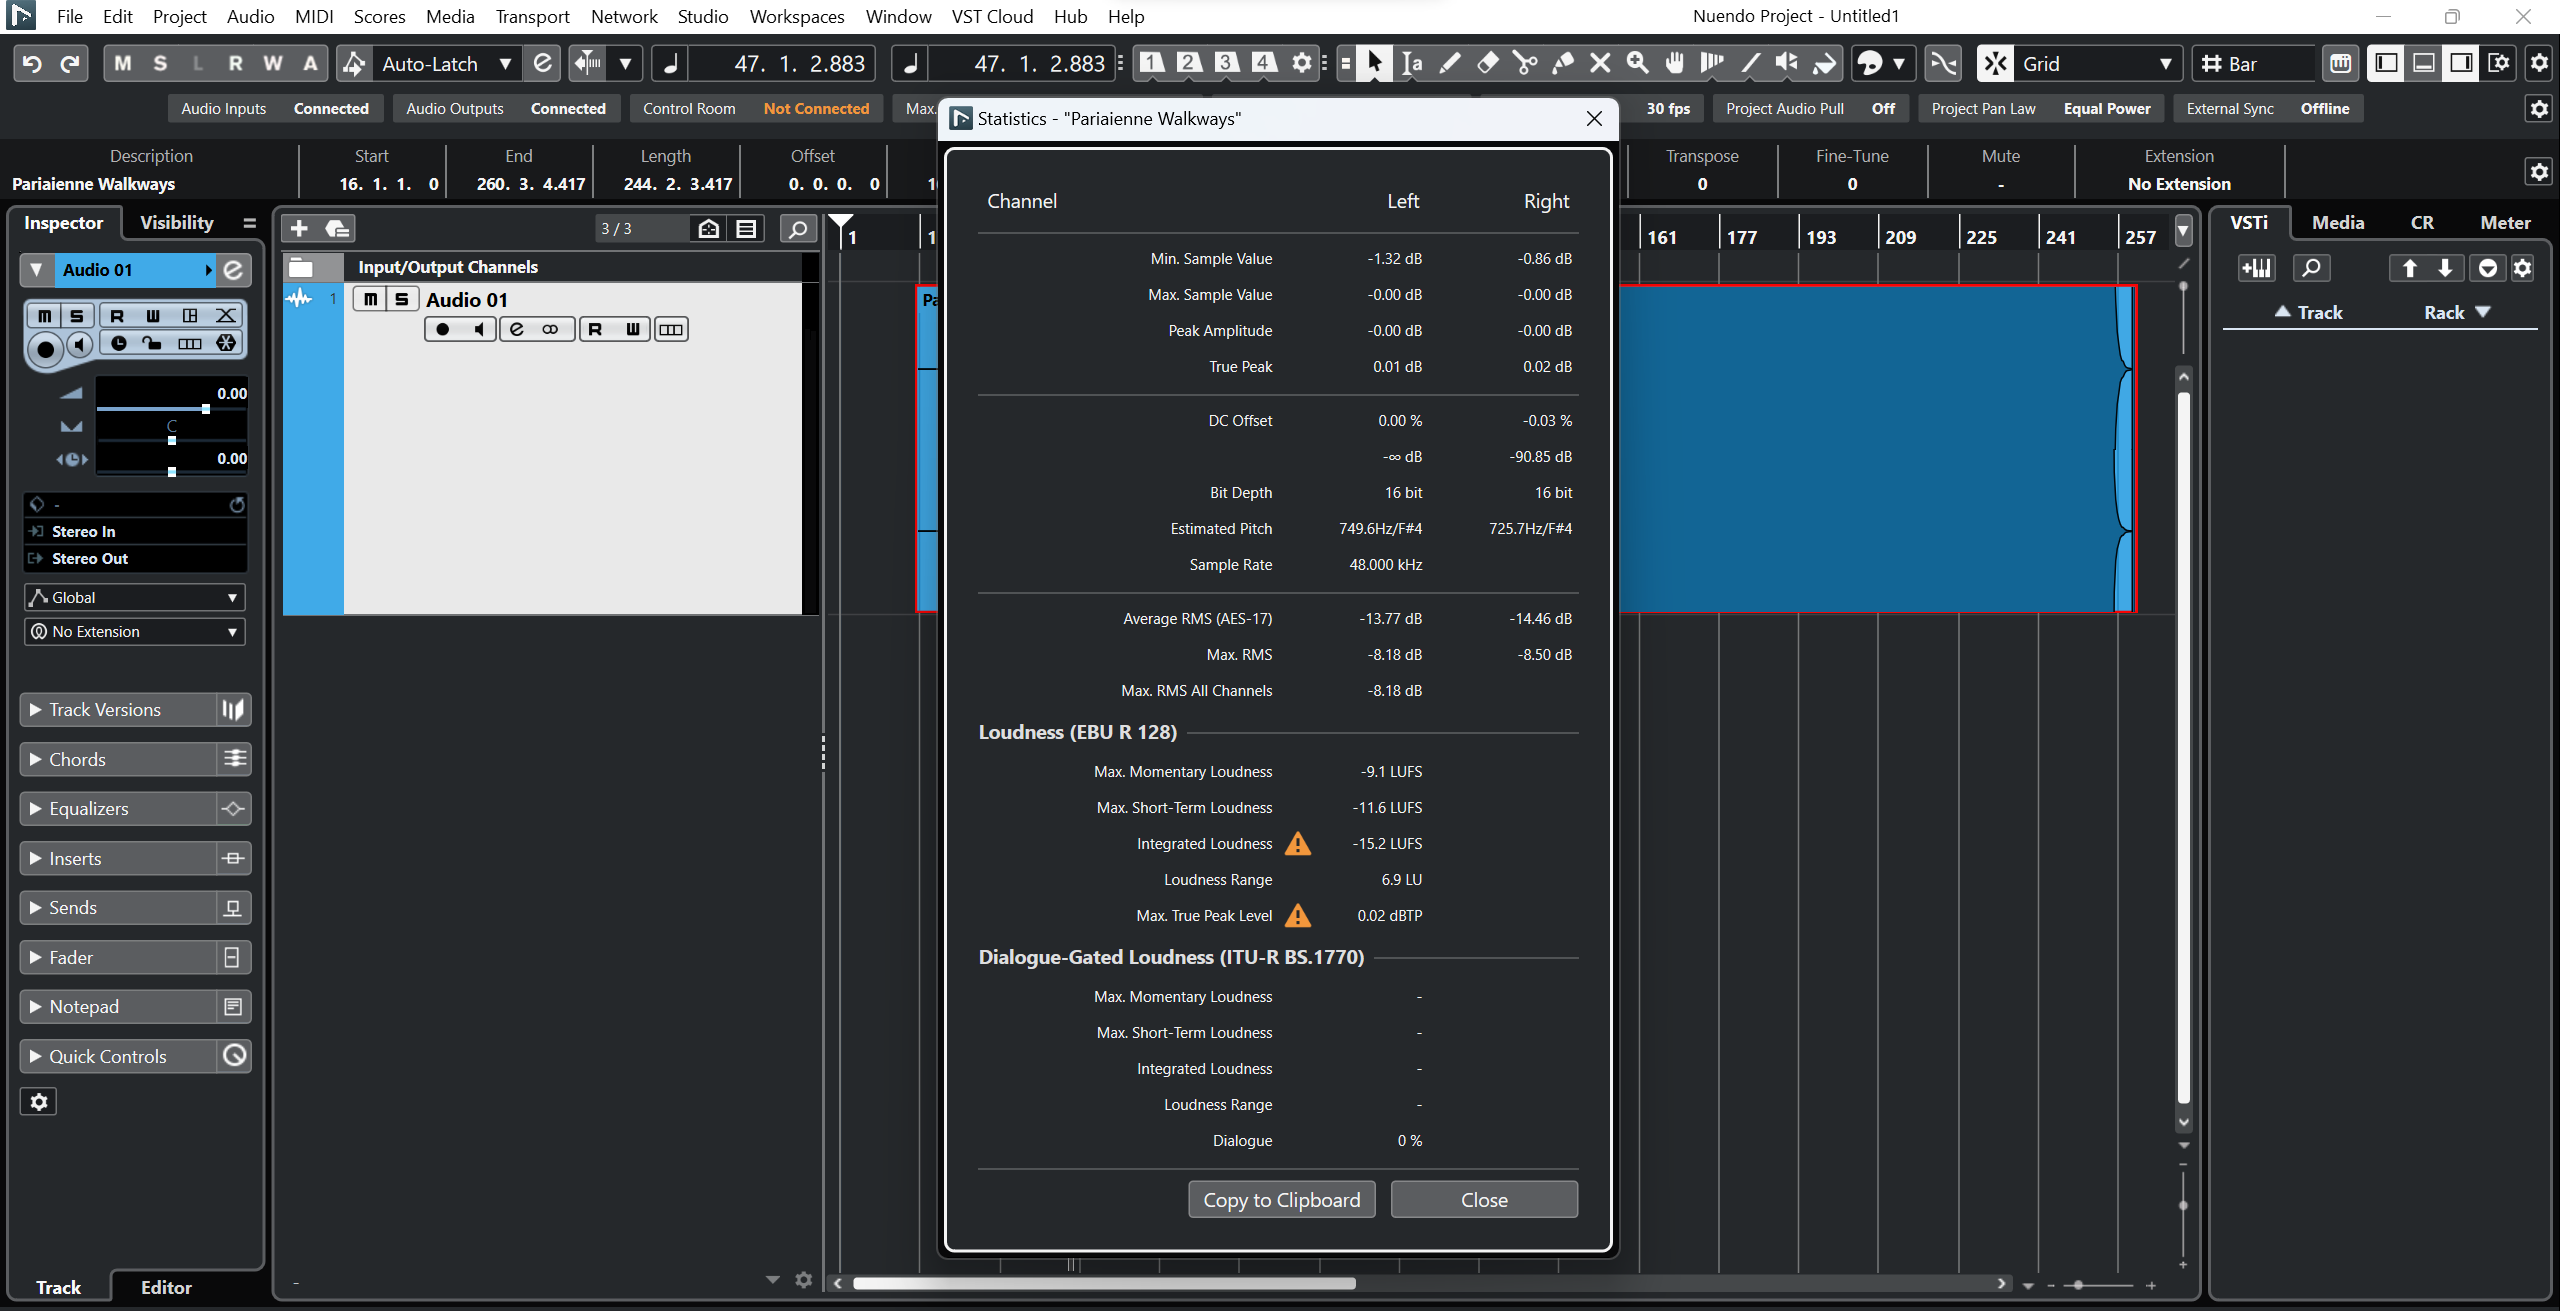Select the Glue tool
This screenshot has height=1311, width=2560.
click(x=1562, y=64)
